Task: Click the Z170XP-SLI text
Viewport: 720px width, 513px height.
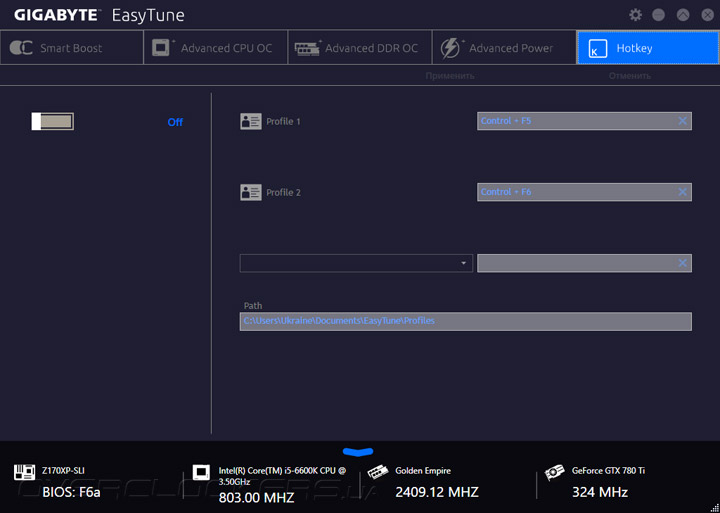Action: (x=63, y=471)
